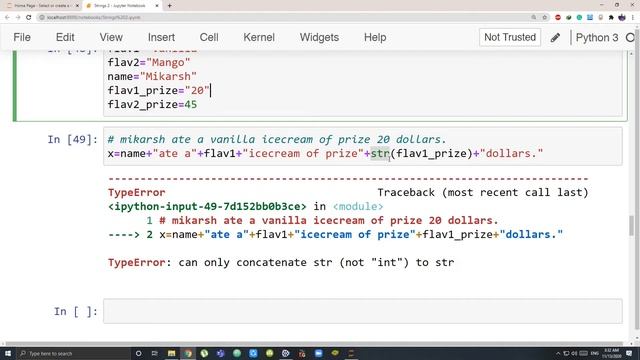Go forward in browser history
Image resolution: width=640 pixels, height=360 pixels.
[x=18, y=17]
